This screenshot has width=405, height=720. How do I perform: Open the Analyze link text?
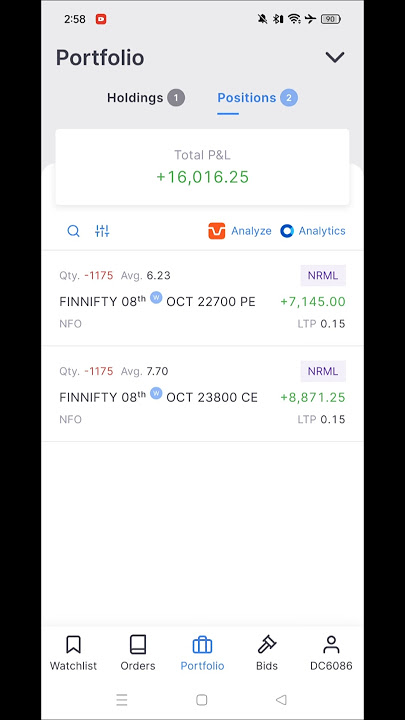point(251,231)
